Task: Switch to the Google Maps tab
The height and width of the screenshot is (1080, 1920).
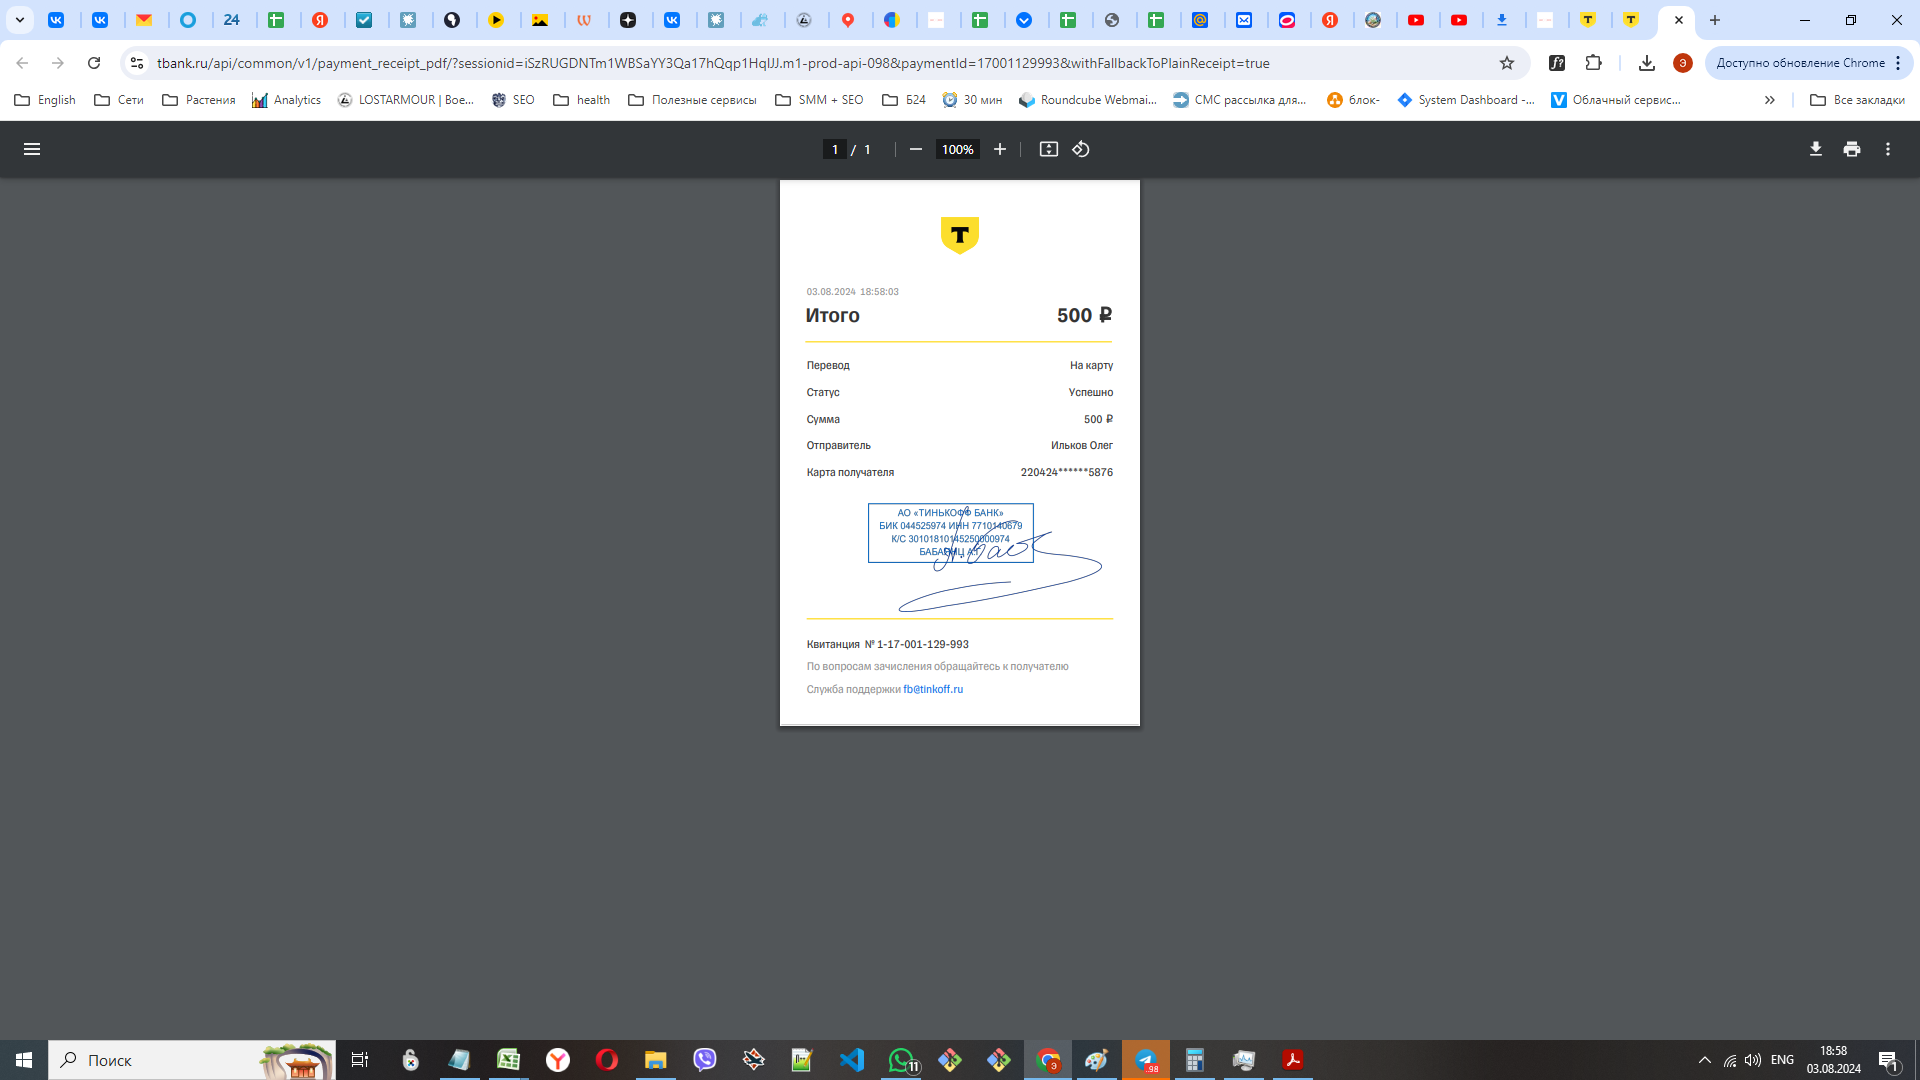Action: pyautogui.click(x=849, y=20)
